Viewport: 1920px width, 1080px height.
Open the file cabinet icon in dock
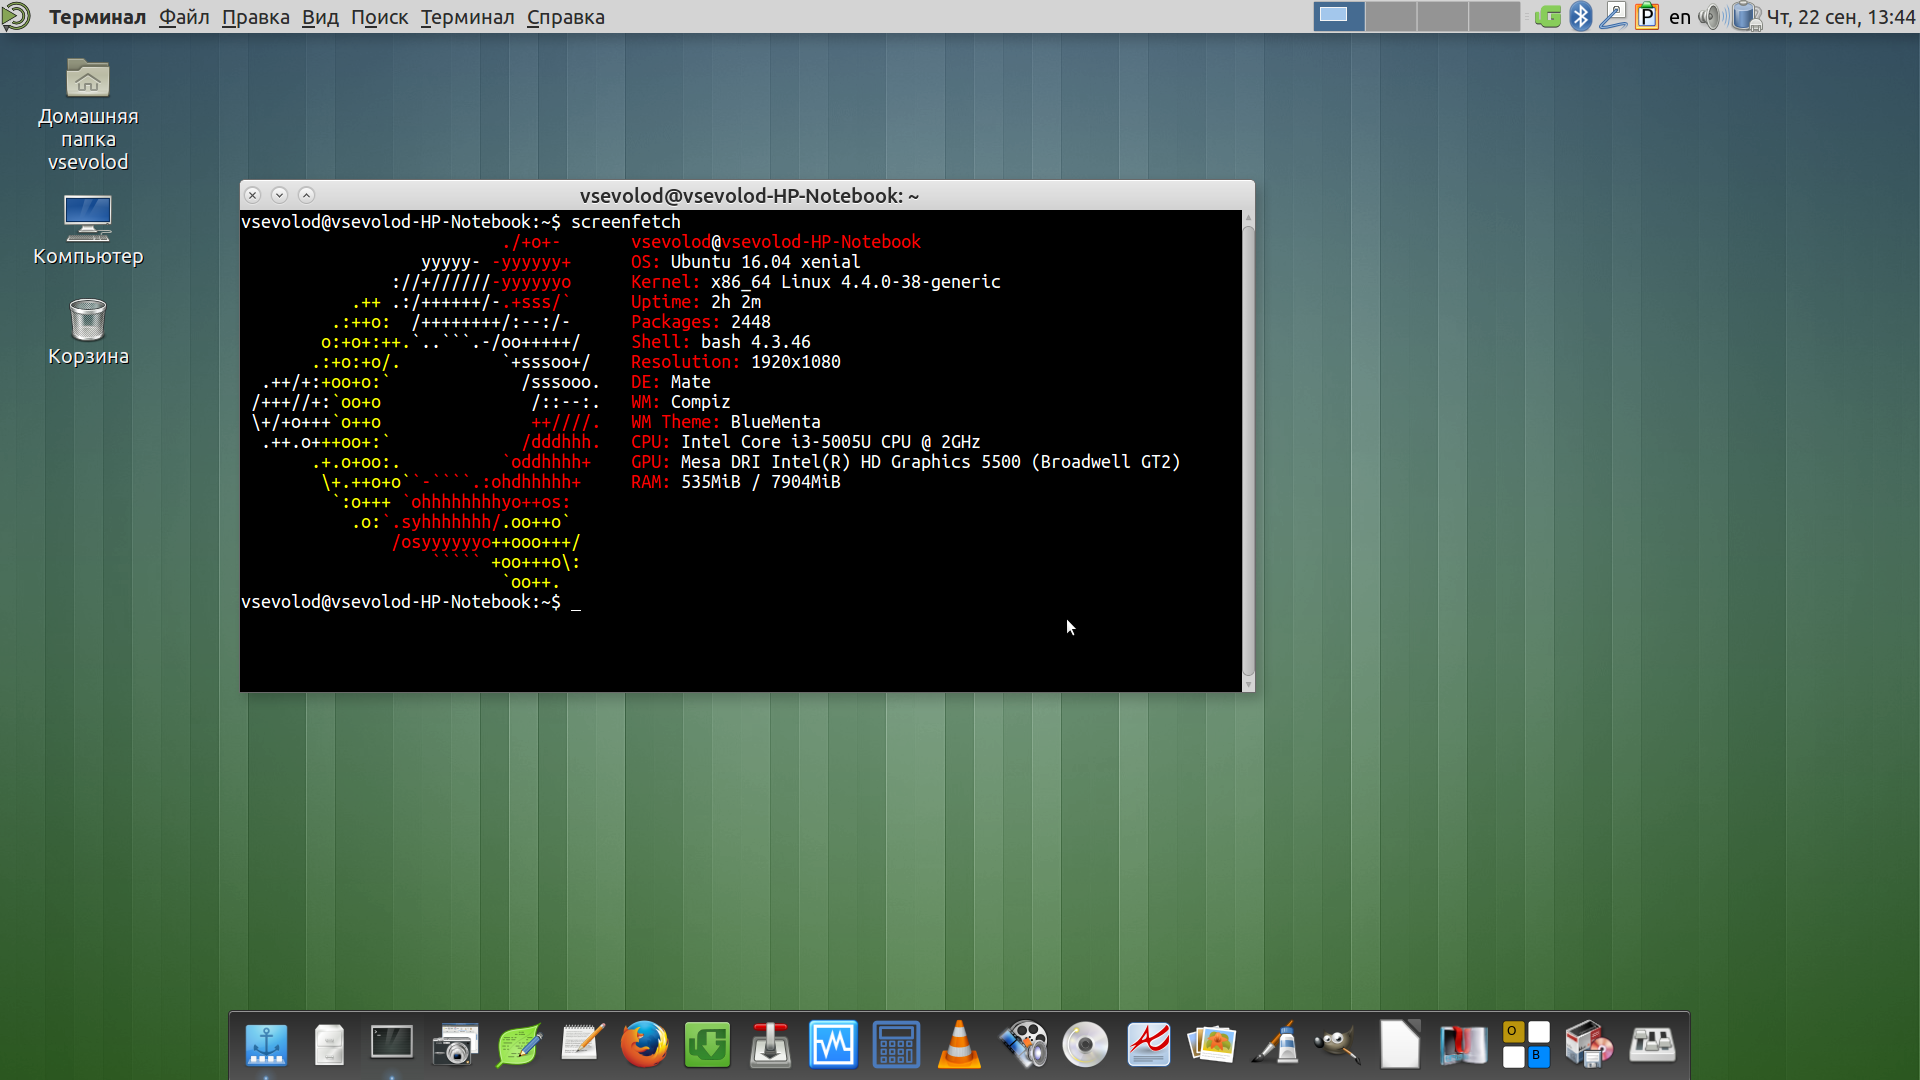pos(329,1045)
